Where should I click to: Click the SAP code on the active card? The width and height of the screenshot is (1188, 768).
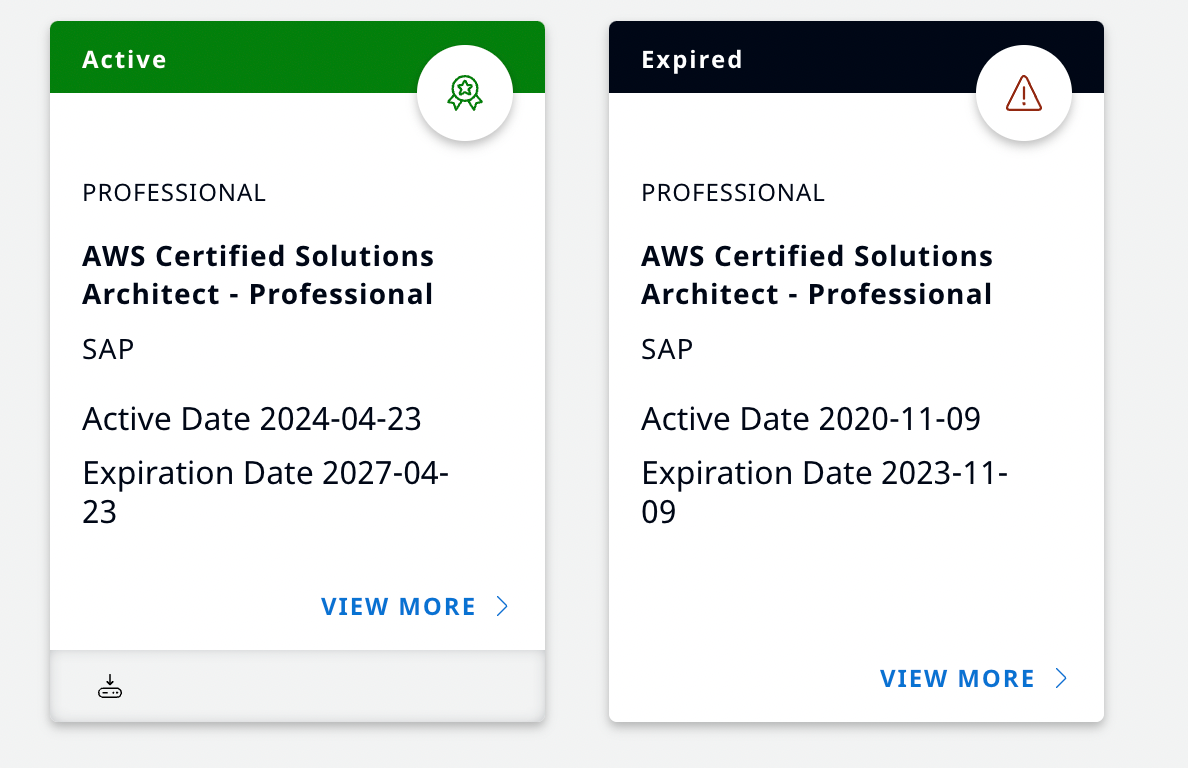[108, 349]
